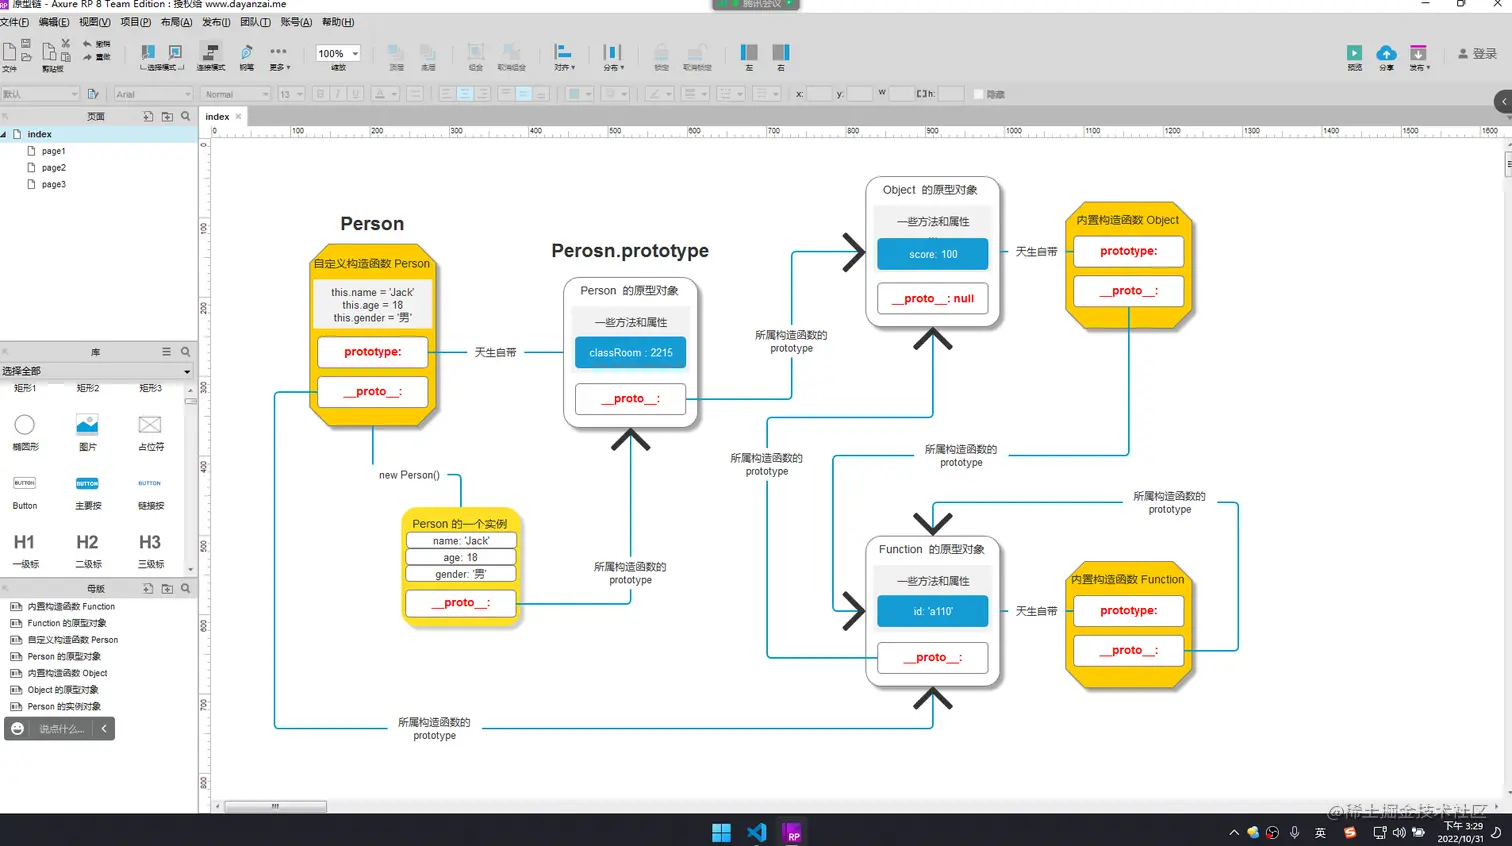Select page2 in the pages tree
The image size is (1512, 846).
click(54, 168)
